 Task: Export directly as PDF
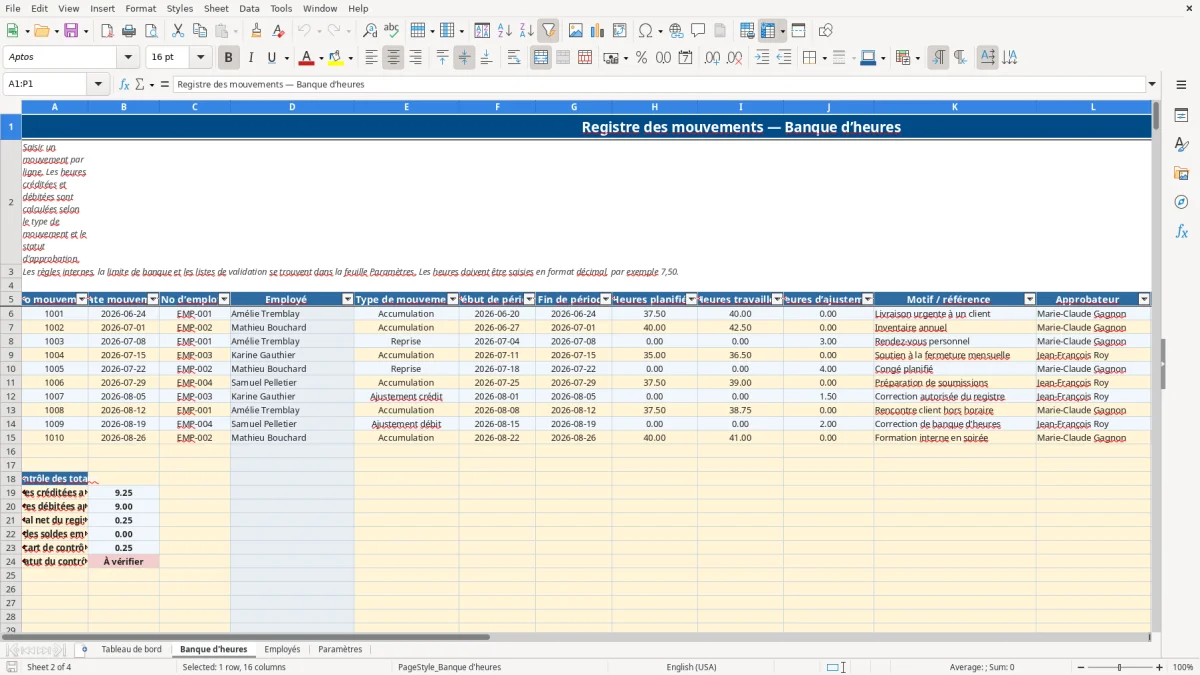pyautogui.click(x=107, y=31)
